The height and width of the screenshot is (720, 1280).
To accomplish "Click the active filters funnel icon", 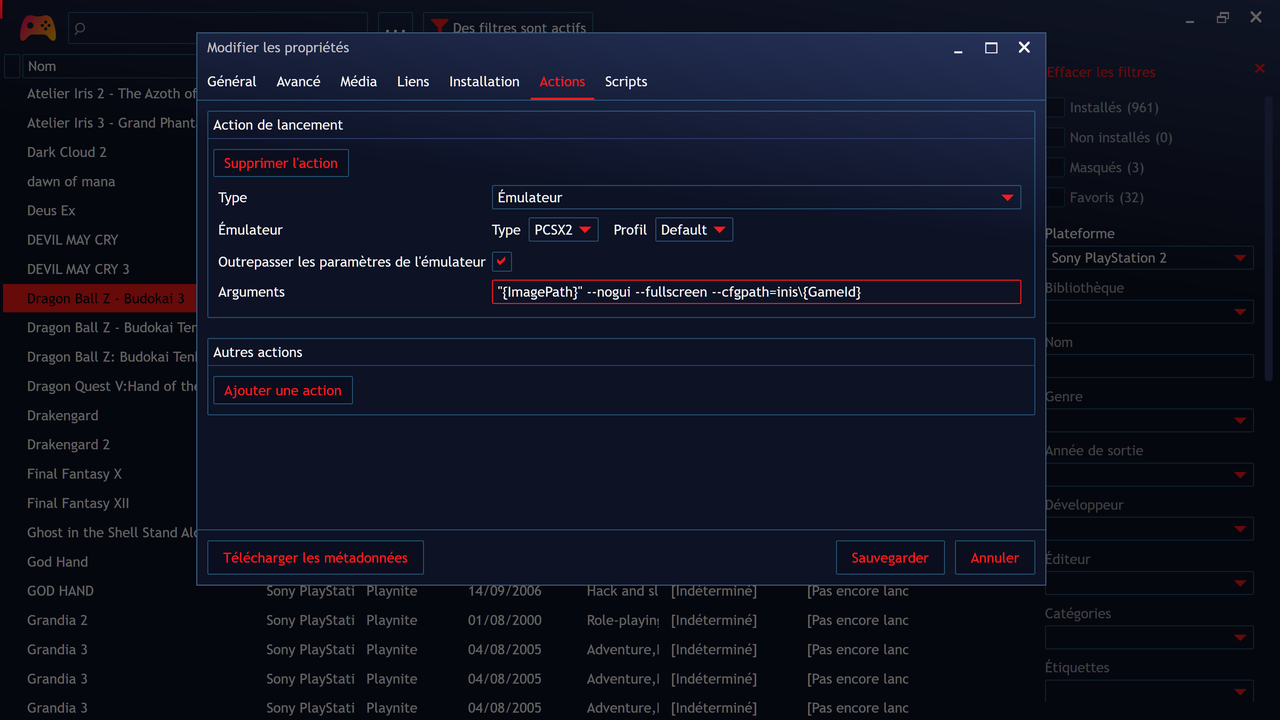I will tap(438, 27).
